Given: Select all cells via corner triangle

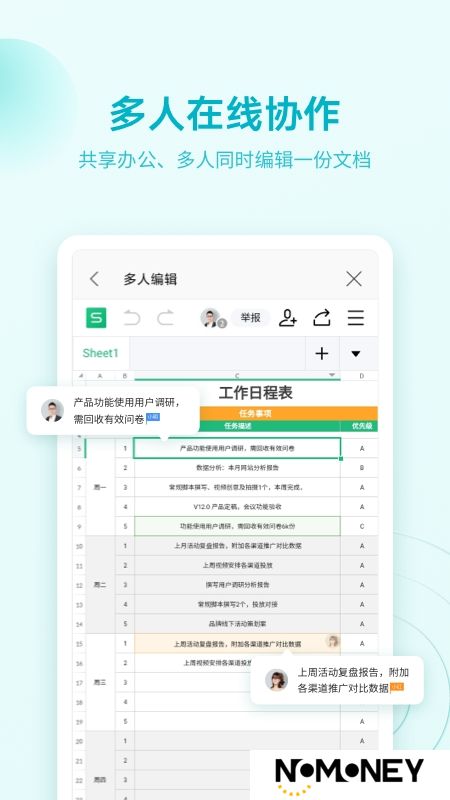Looking at the screenshot, I should pyautogui.click(x=80, y=376).
